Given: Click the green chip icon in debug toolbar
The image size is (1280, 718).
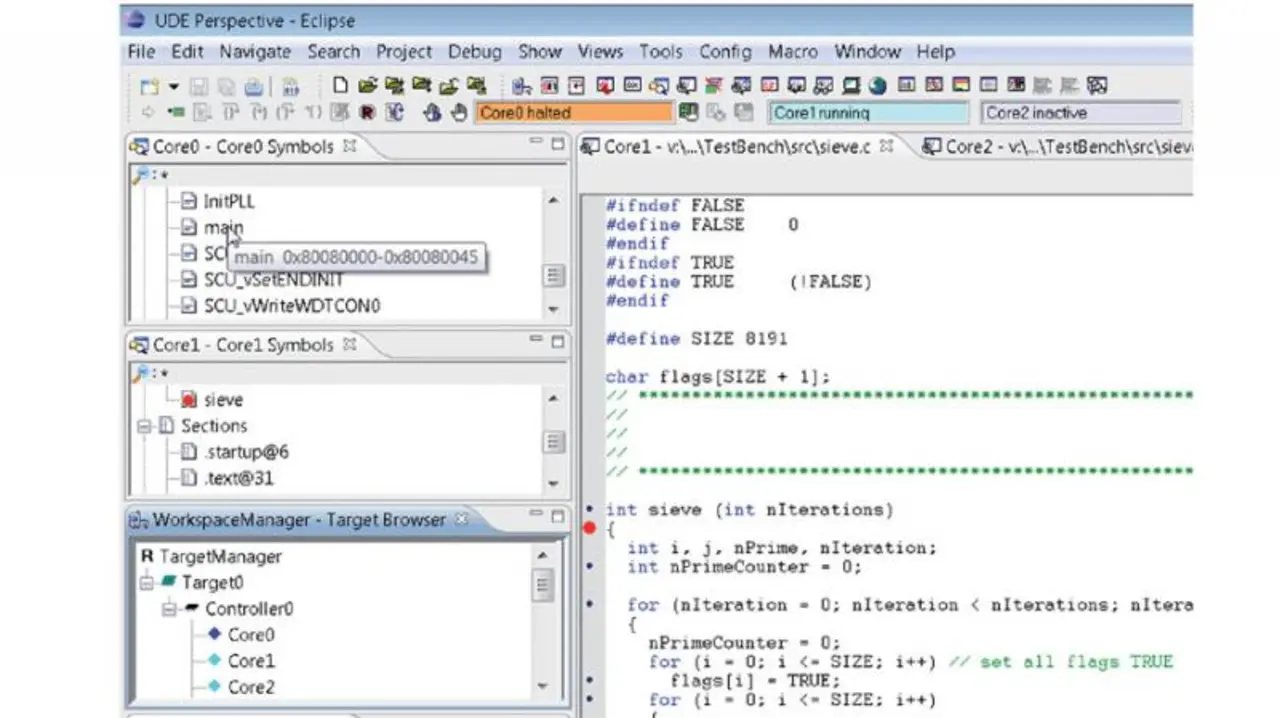Looking at the screenshot, I should coord(177,113).
